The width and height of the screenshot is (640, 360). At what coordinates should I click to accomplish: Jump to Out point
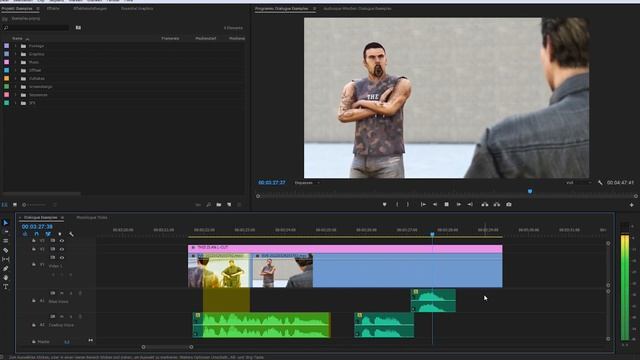(470, 204)
